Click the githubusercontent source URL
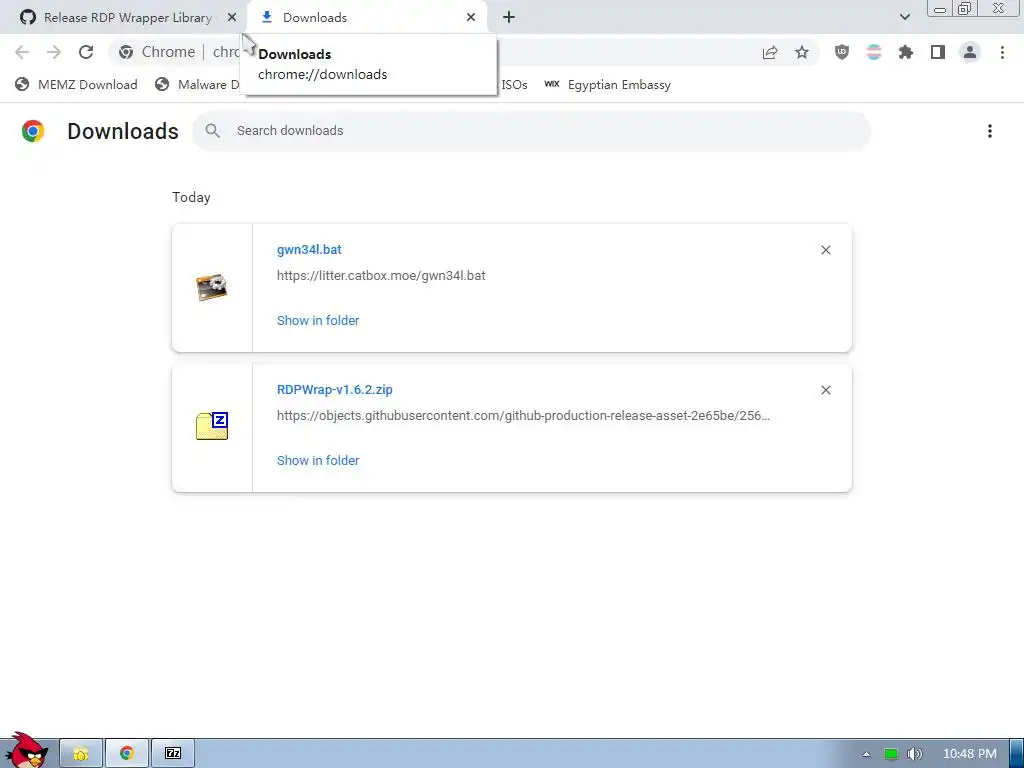Viewport: 1024px width, 768px height. pos(523,416)
